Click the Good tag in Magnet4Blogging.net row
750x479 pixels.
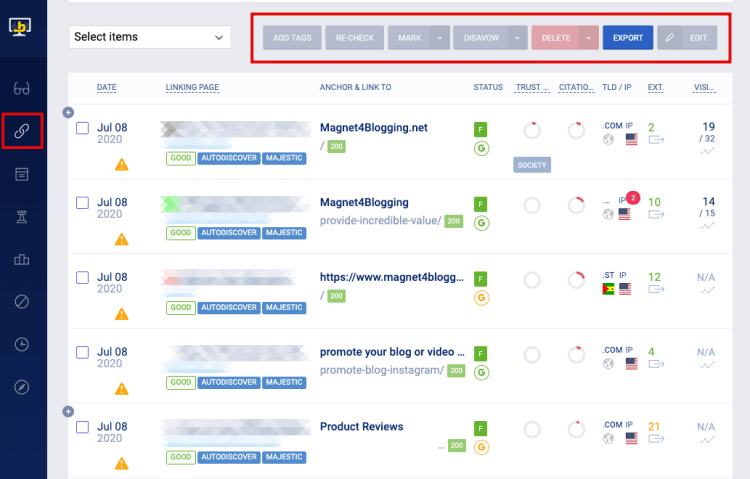(180, 158)
